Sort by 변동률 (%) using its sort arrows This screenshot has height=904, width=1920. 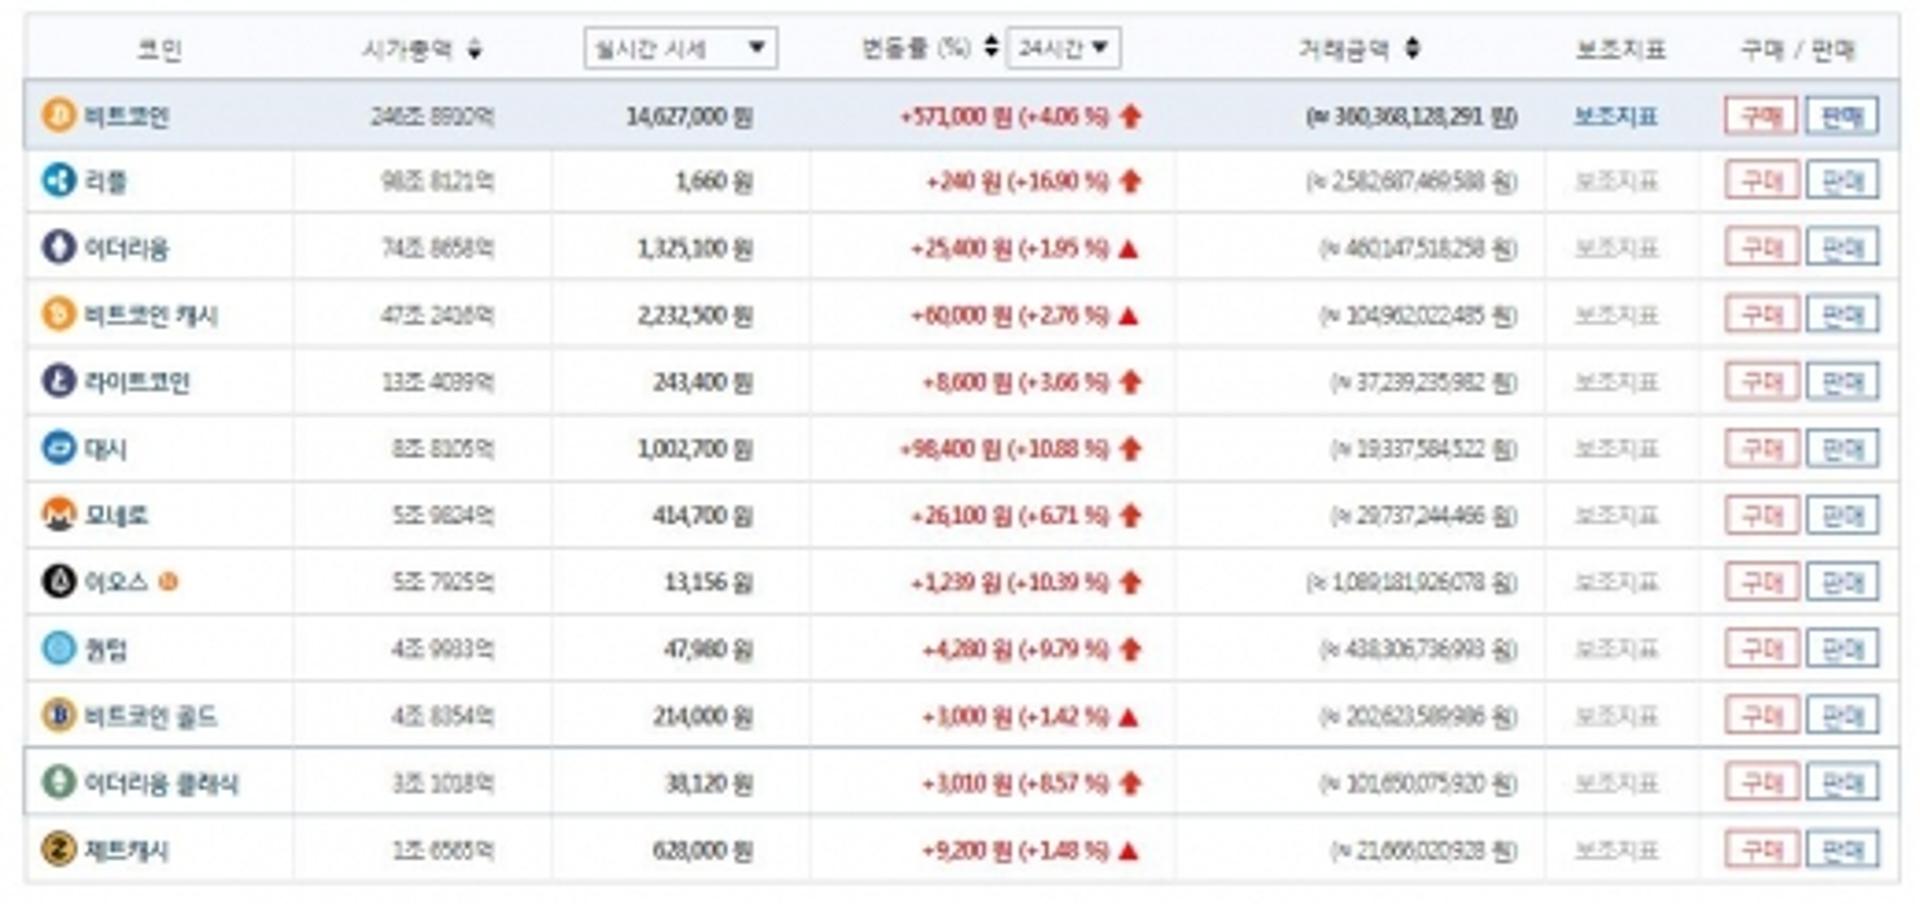click(x=991, y=47)
